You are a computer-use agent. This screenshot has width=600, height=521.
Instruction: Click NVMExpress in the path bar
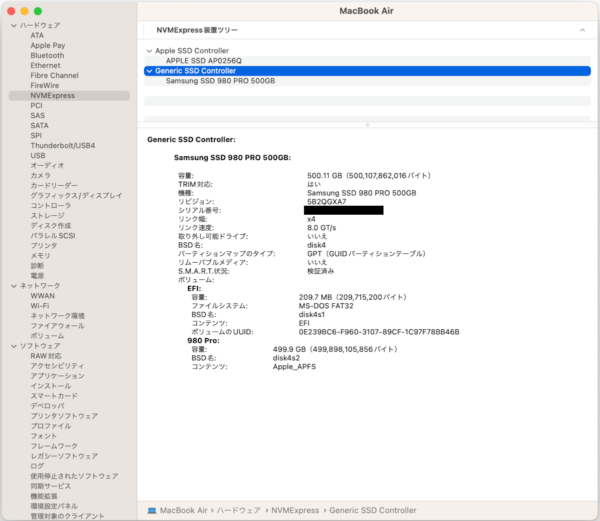click(x=295, y=511)
